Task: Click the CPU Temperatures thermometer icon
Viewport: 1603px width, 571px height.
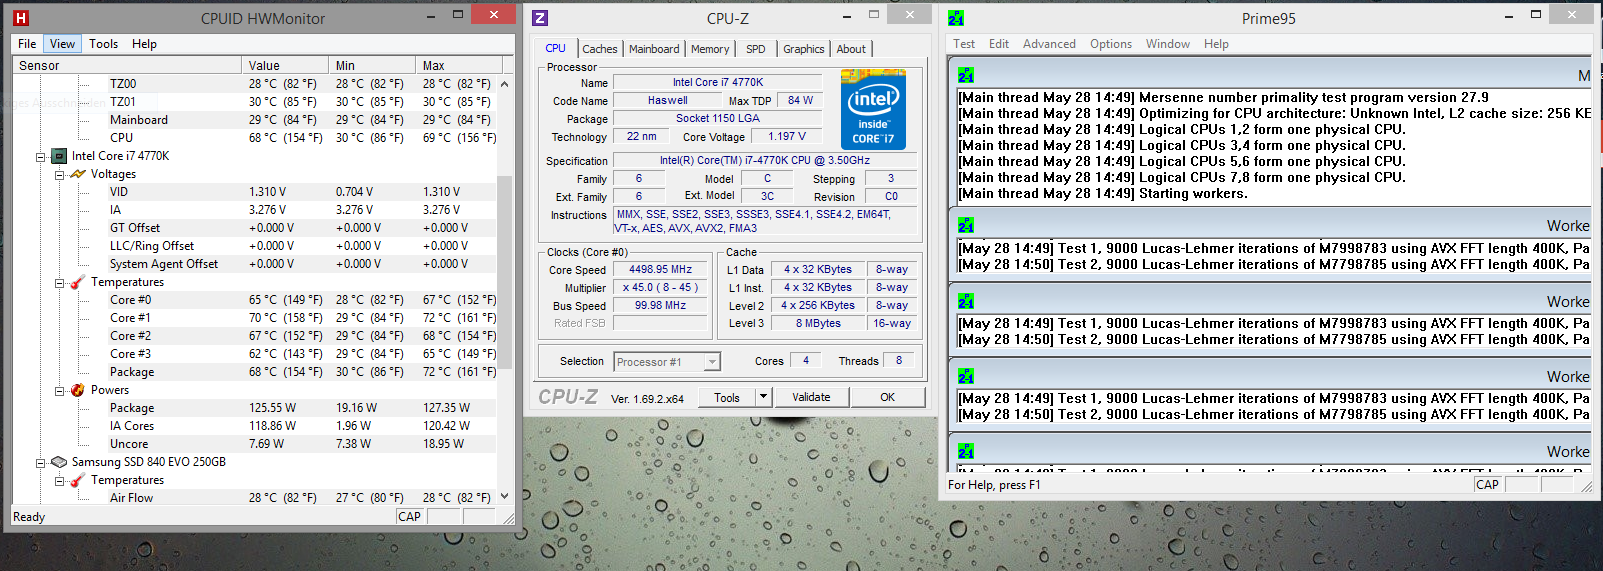Action: (x=78, y=282)
